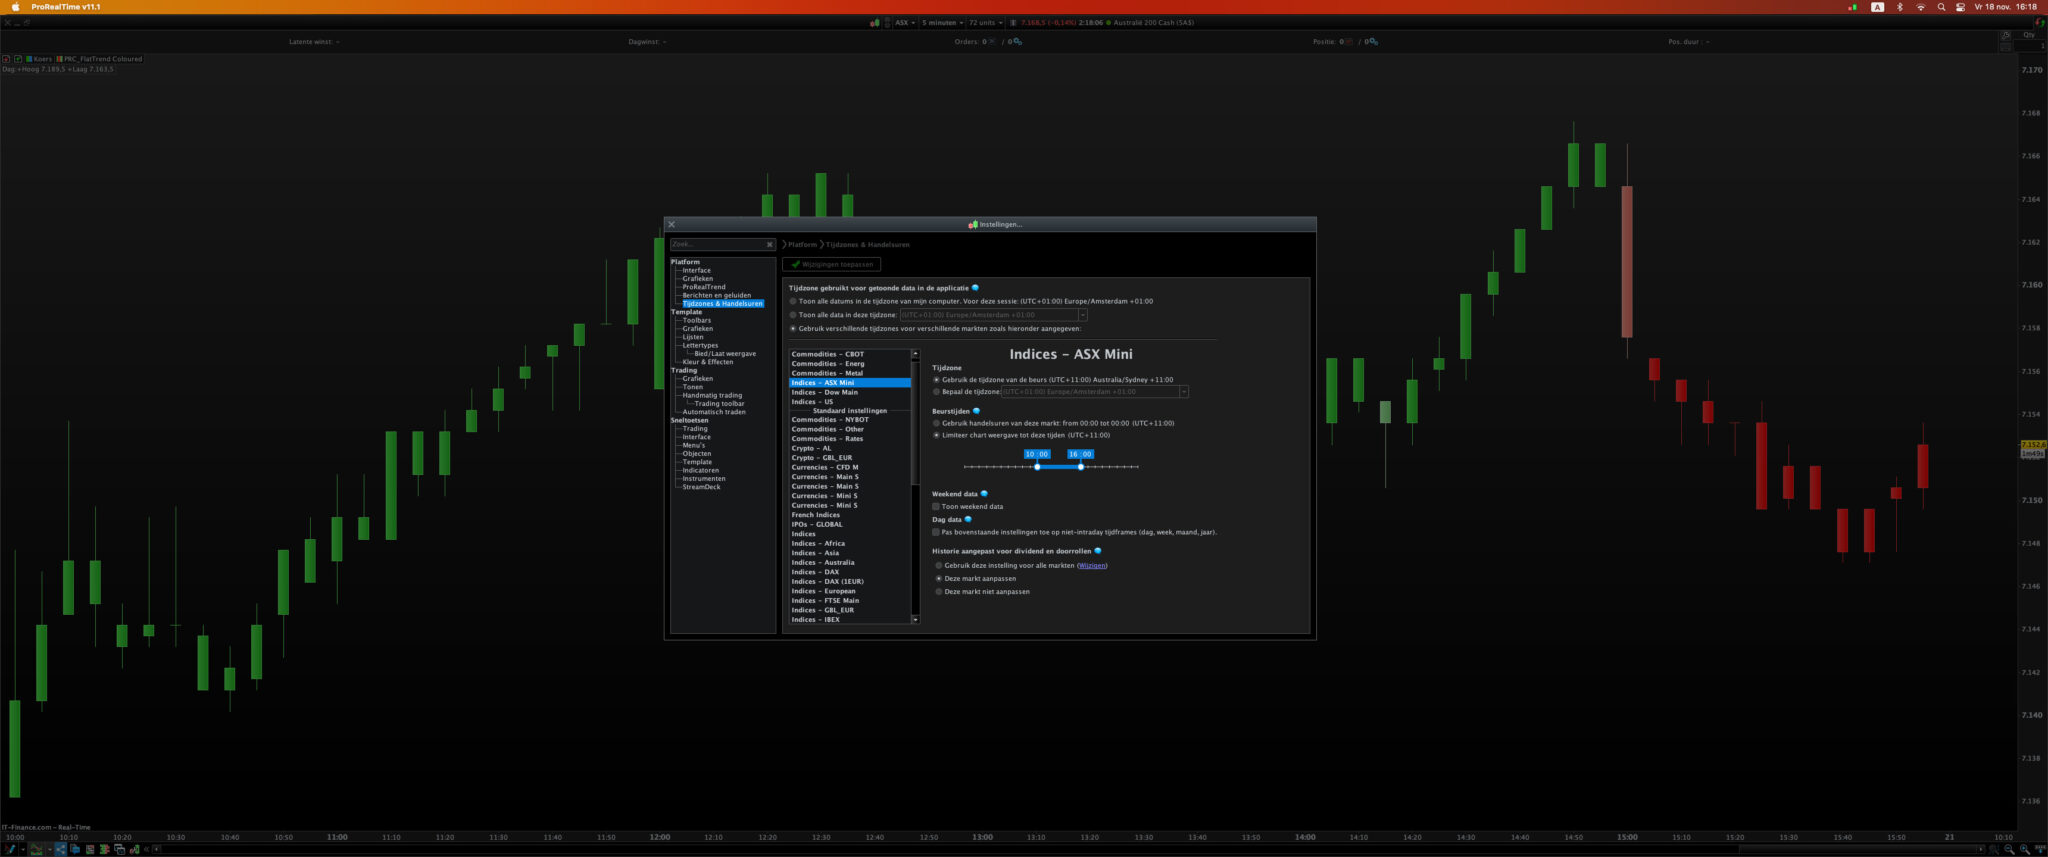The image size is (2048, 857).
Task: Open 'Automatisch traden' settings page
Action: [713, 412]
